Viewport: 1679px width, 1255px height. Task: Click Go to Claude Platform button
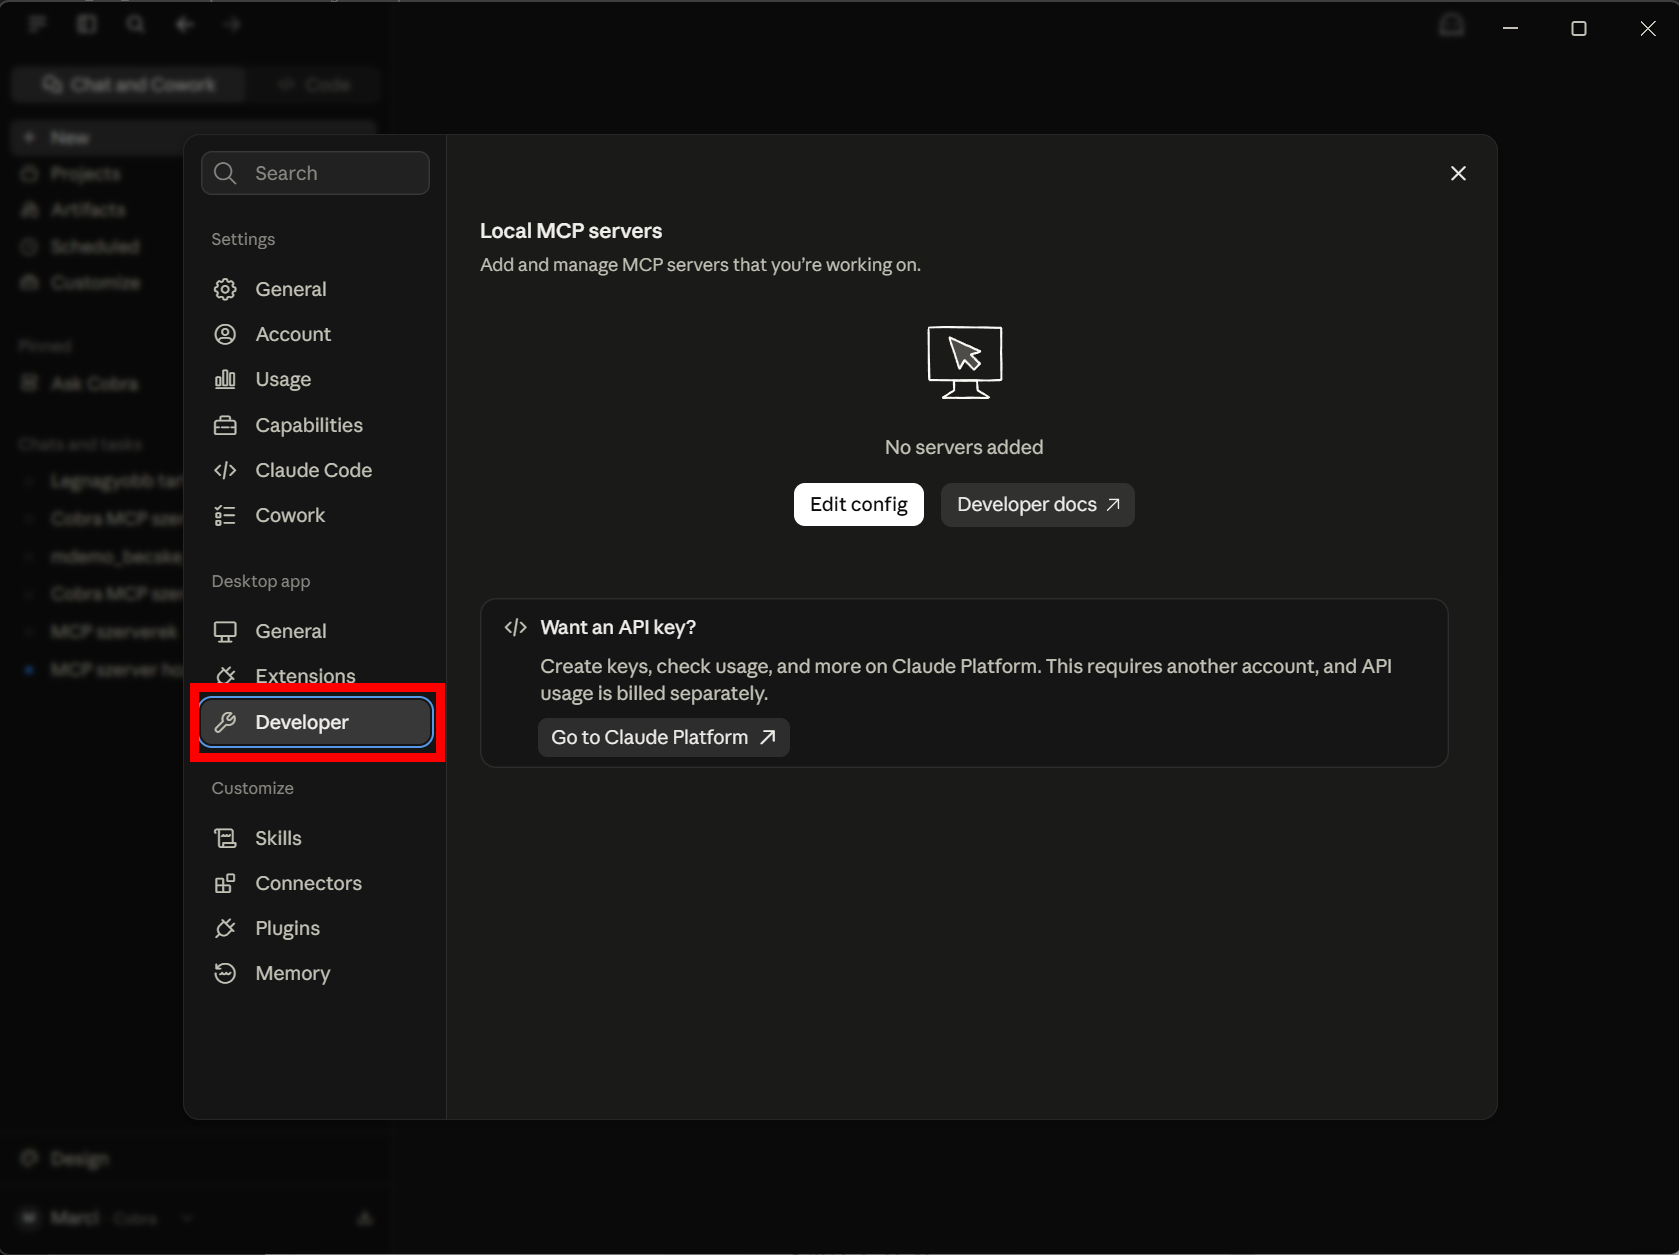point(664,737)
